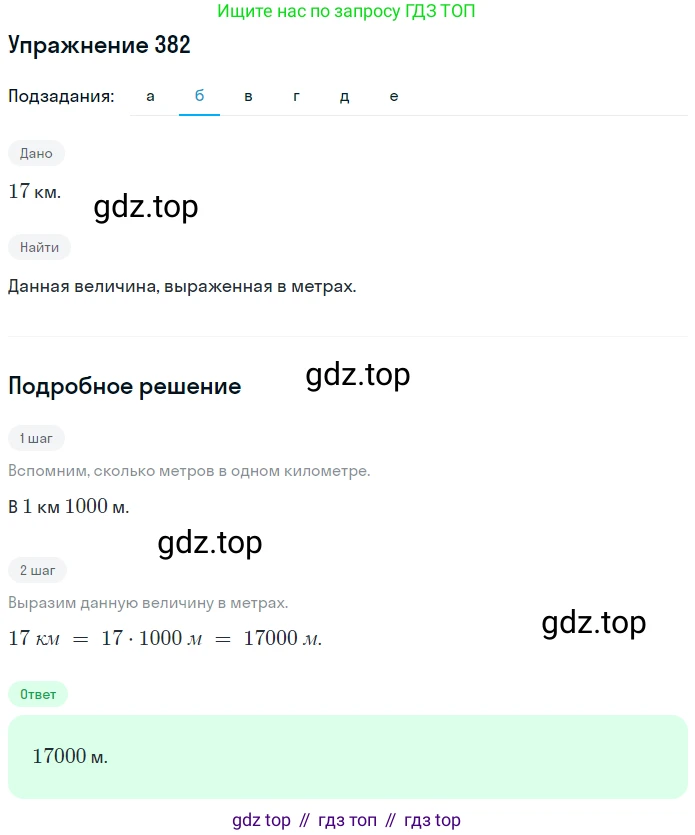Click the Упражнение 382 heading
This screenshot has width=695, height=835.
click(100, 45)
